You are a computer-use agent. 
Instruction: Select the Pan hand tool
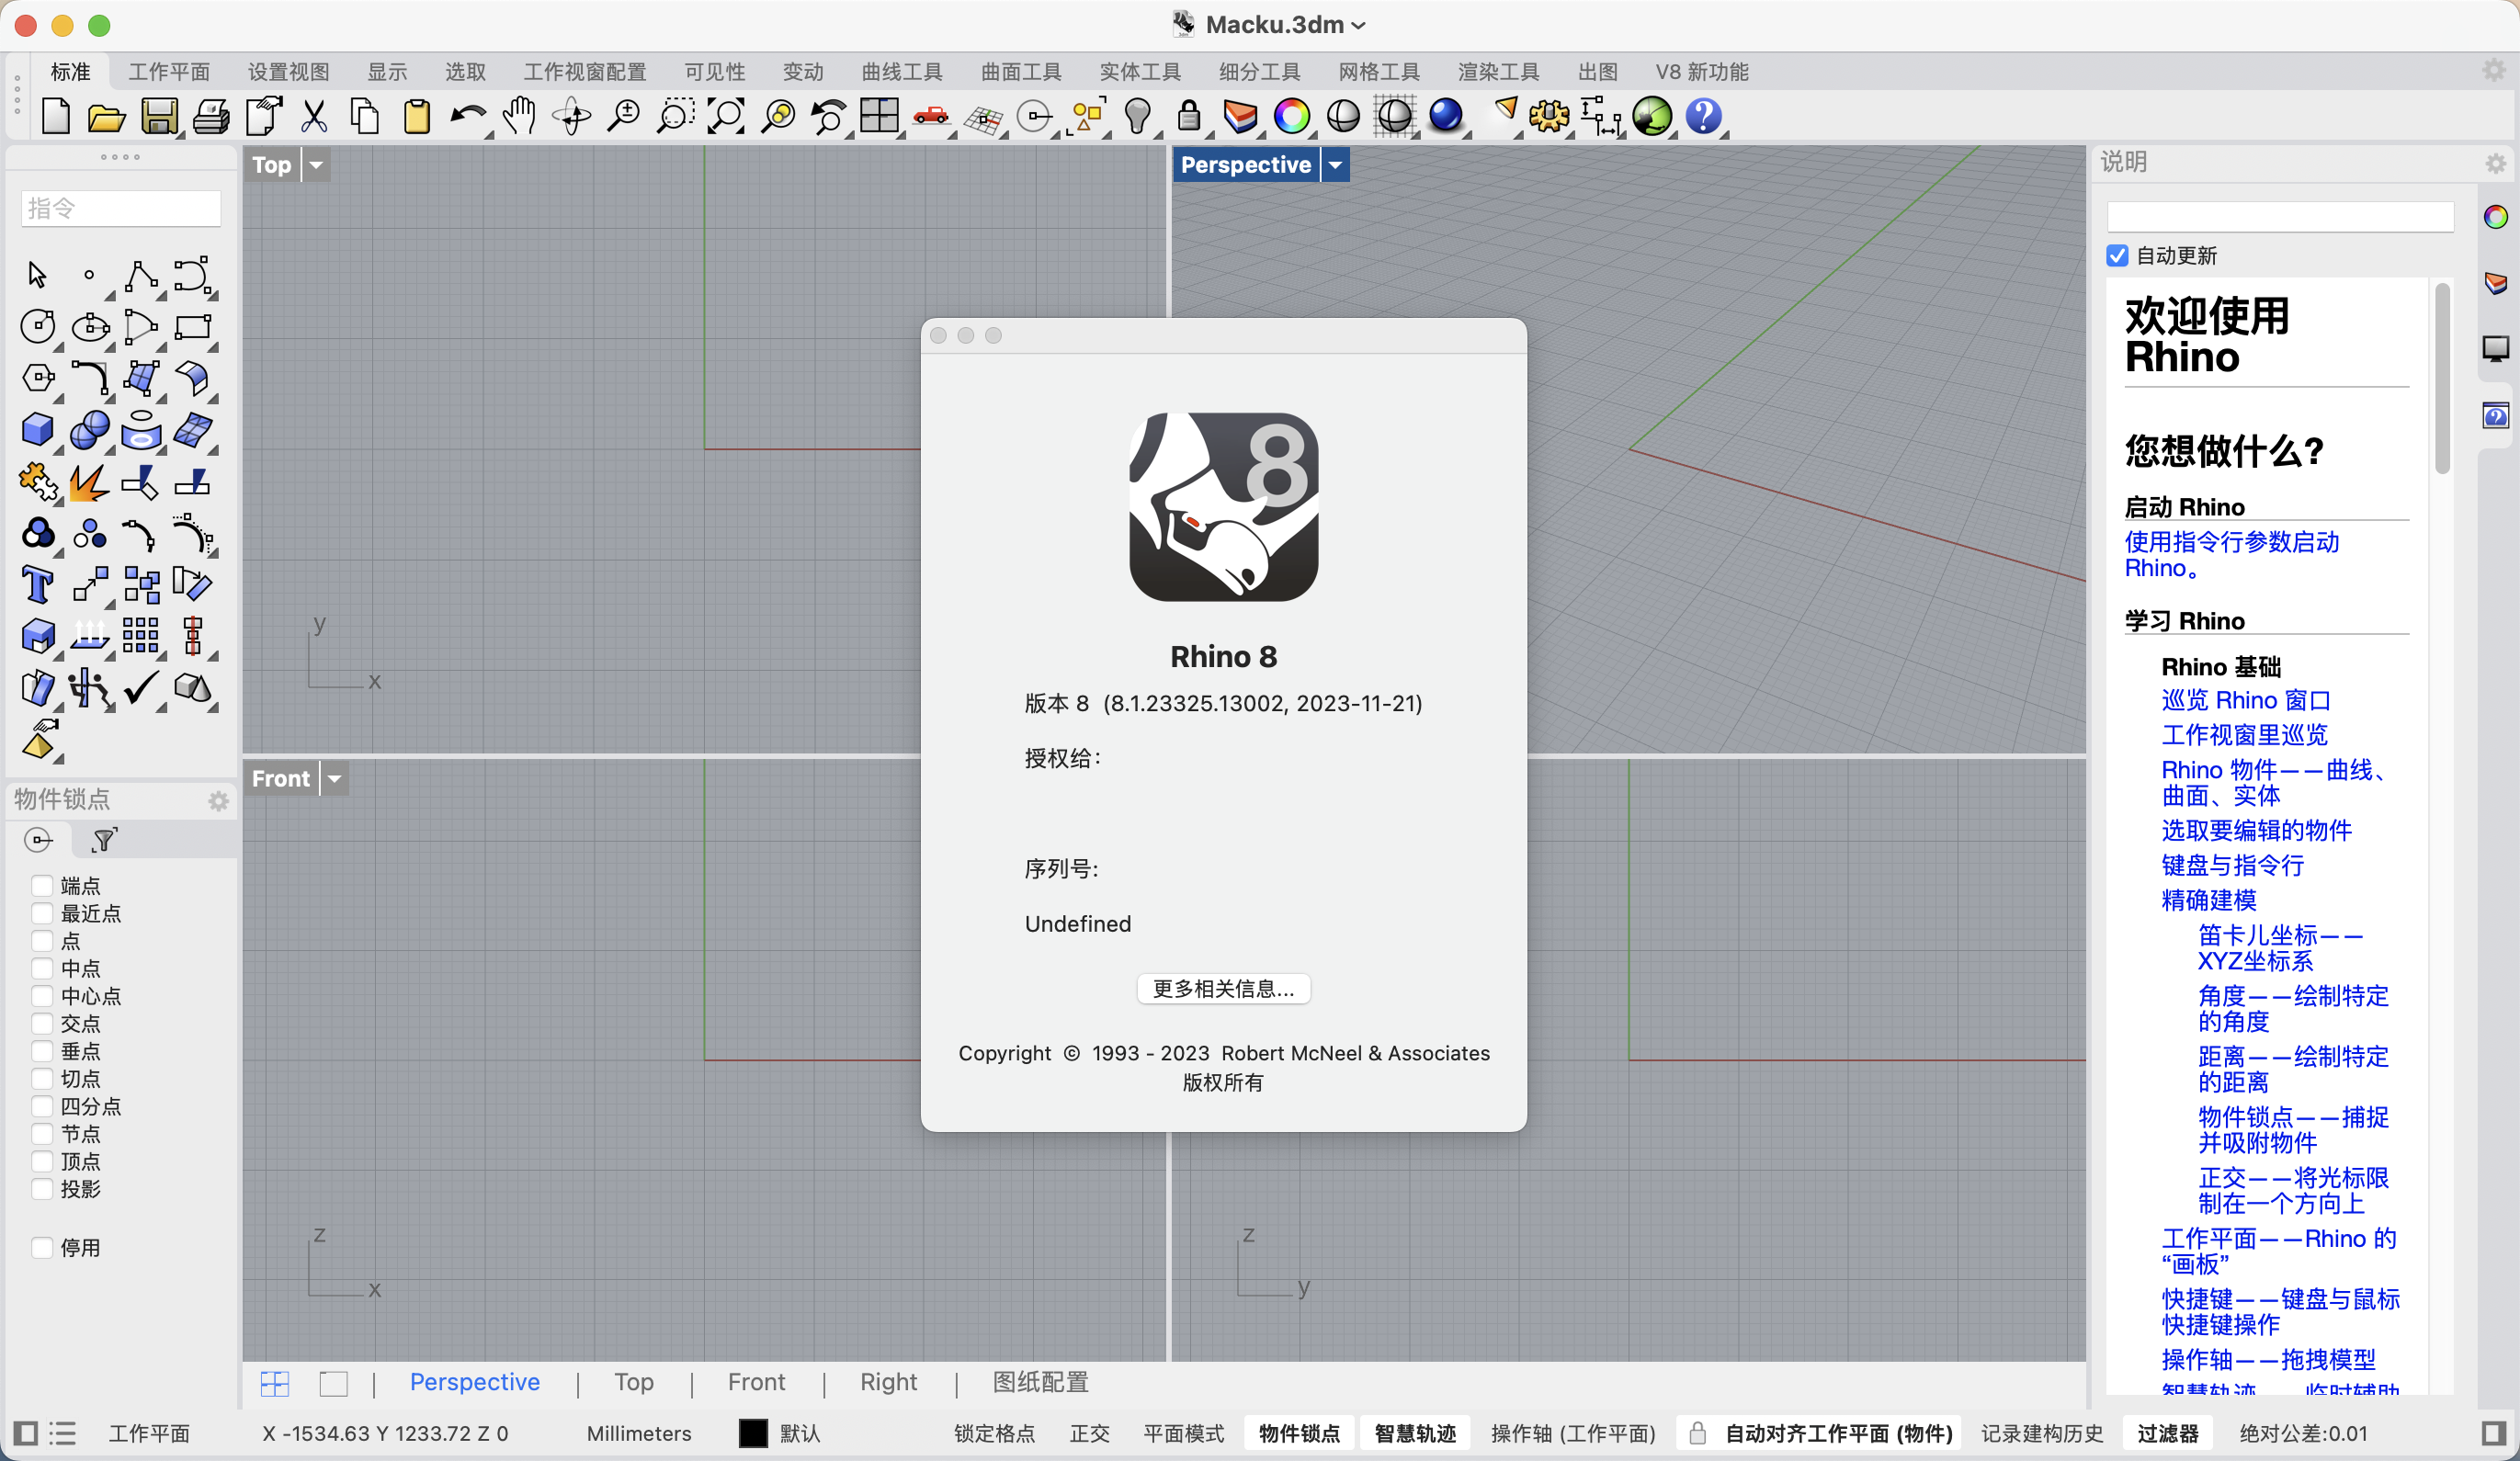coord(520,116)
